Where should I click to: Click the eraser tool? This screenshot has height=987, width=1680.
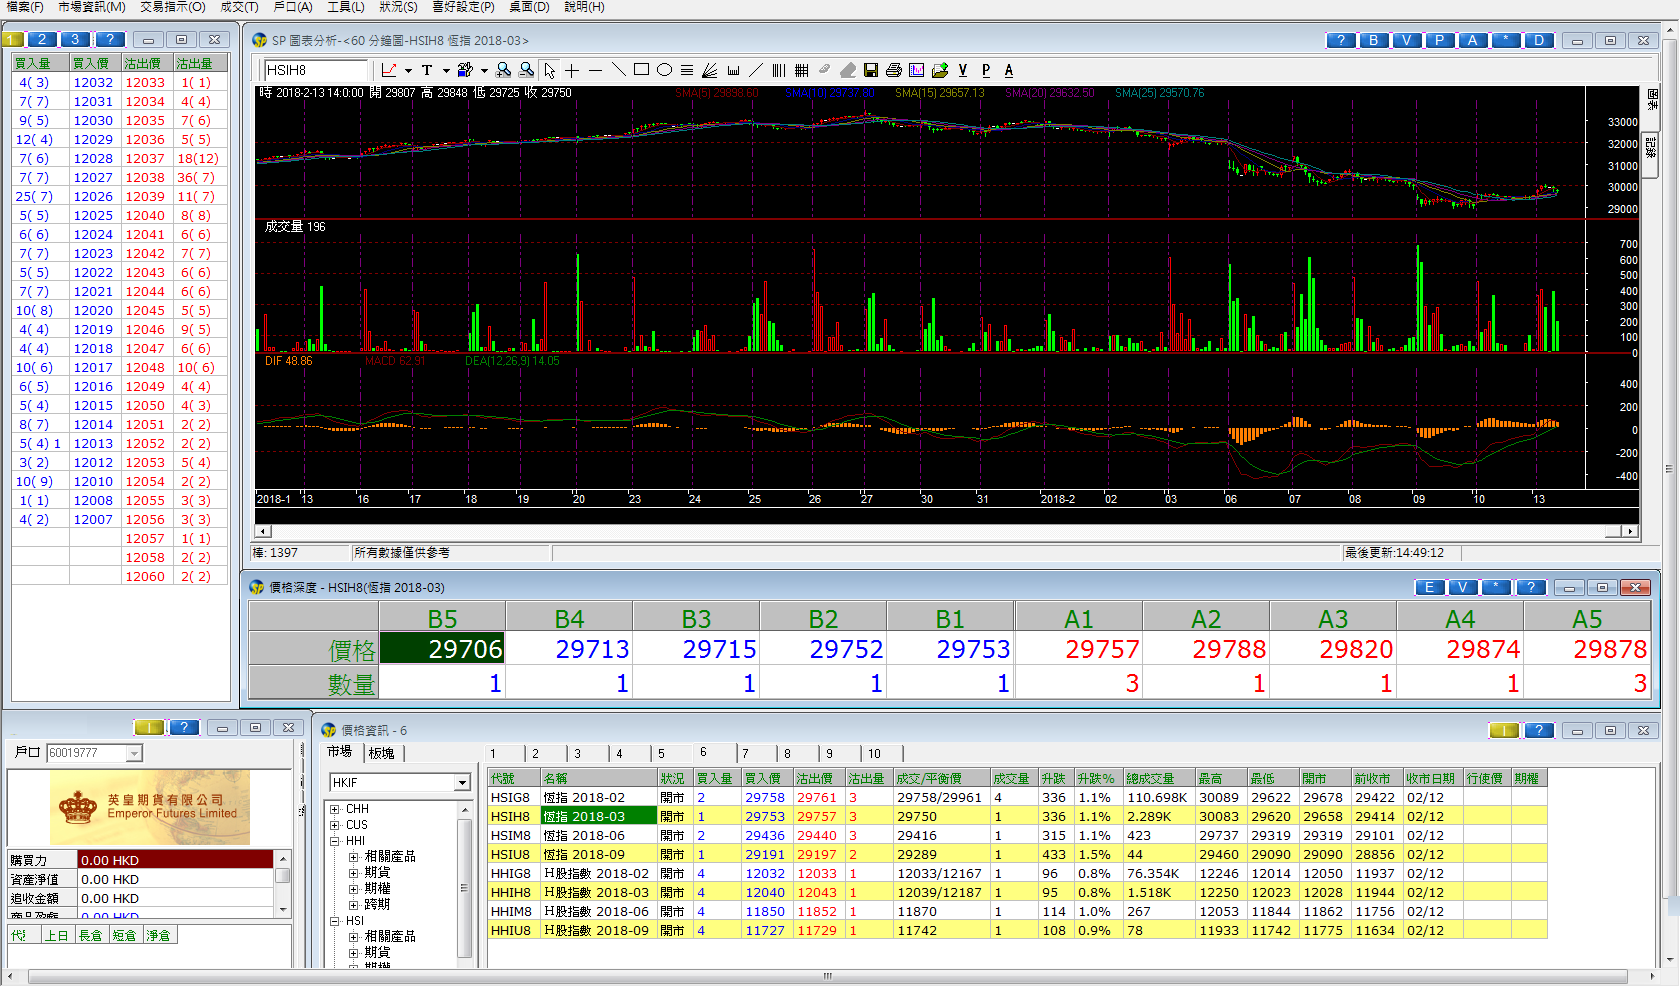(x=848, y=70)
